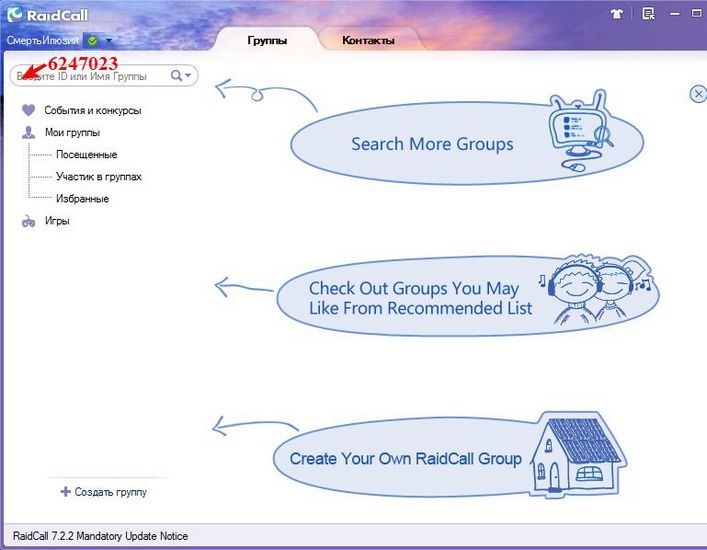
Task: Click the plus icon for creating group
Action: click(x=66, y=491)
